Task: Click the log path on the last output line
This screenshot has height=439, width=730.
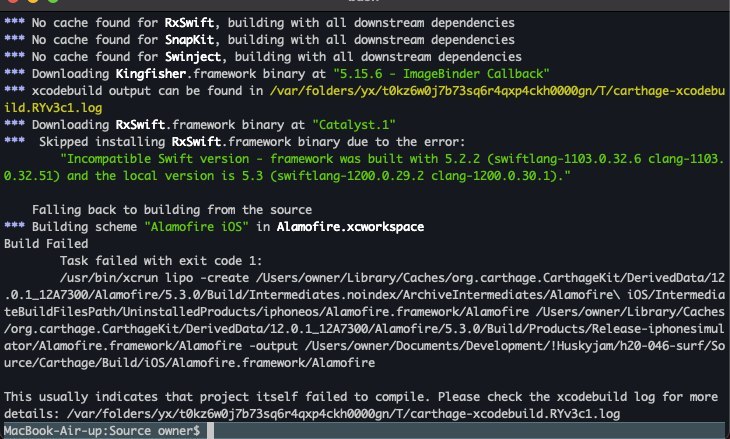Action: pyautogui.click(x=343, y=413)
